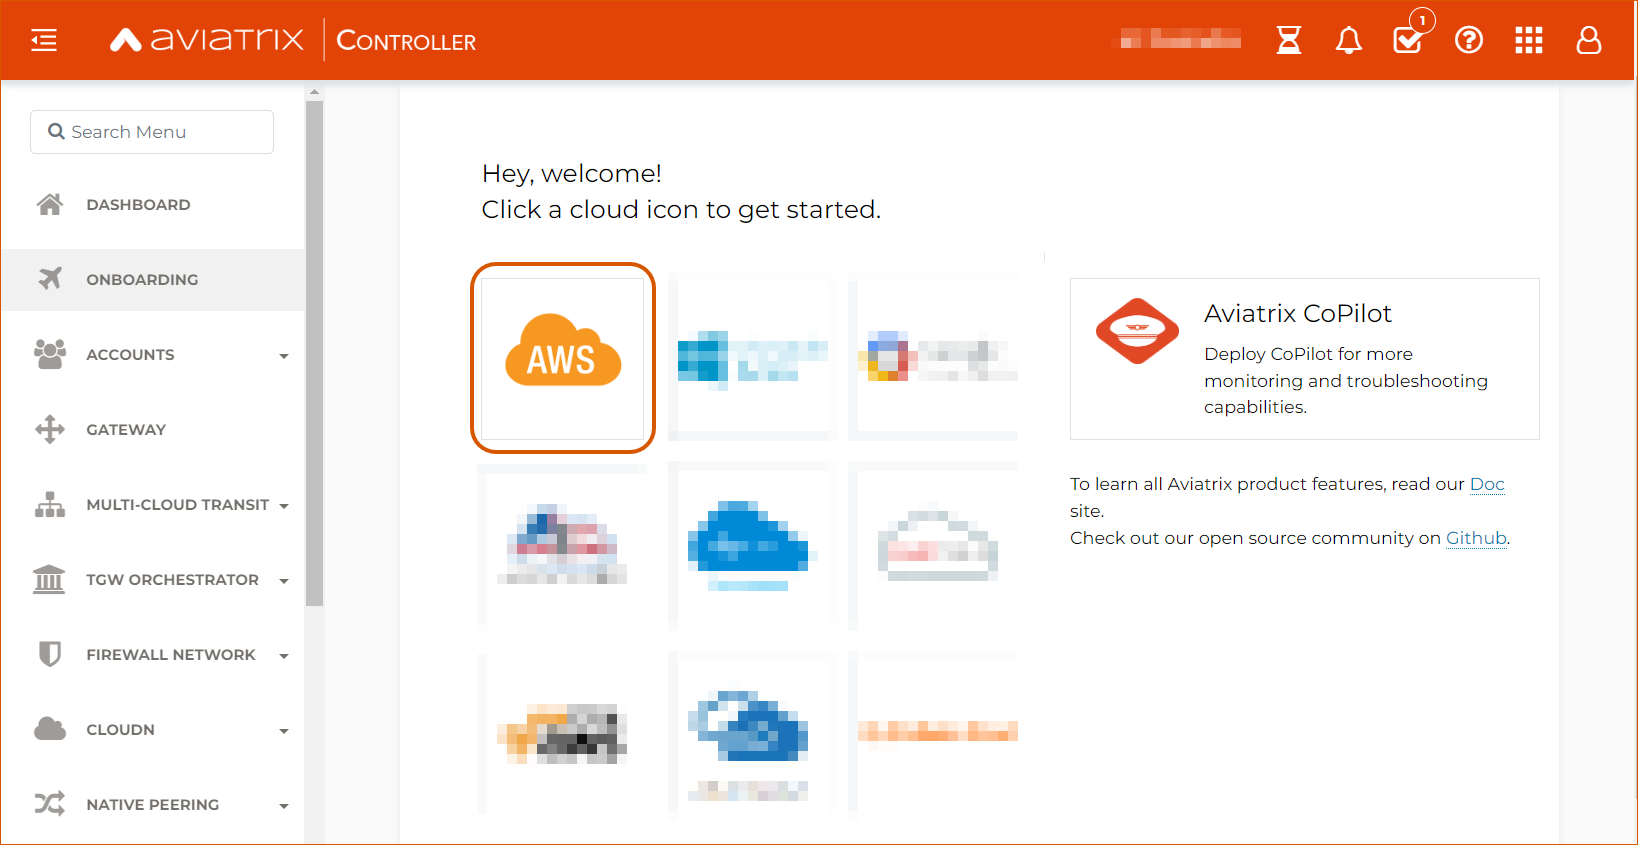Open the notifications bell icon
The width and height of the screenshot is (1638, 845).
(x=1349, y=40)
